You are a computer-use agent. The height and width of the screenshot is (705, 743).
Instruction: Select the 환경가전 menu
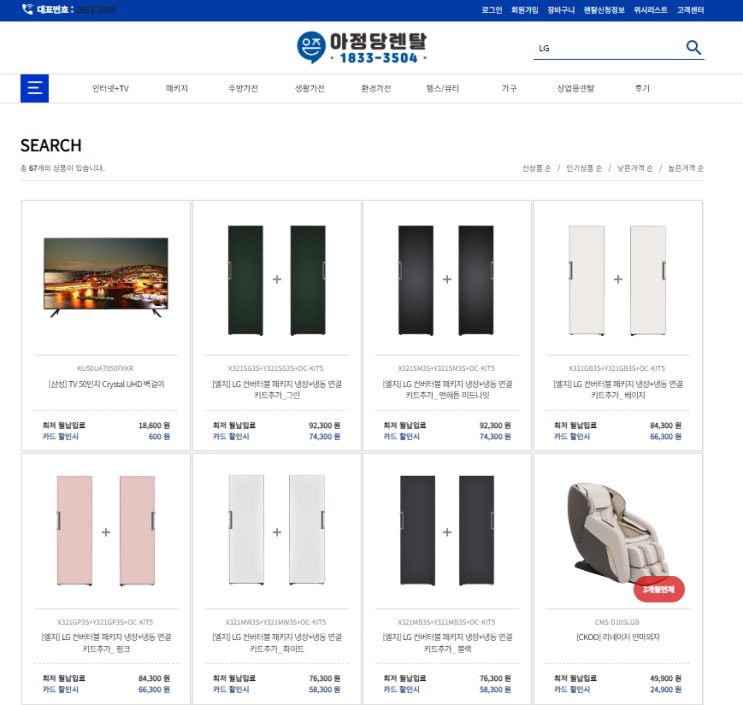[376, 89]
